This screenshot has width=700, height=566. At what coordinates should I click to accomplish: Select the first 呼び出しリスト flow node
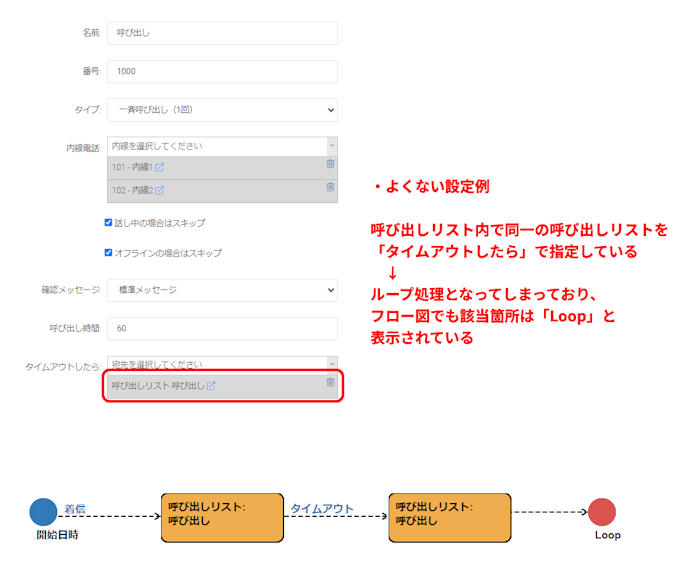(x=221, y=516)
